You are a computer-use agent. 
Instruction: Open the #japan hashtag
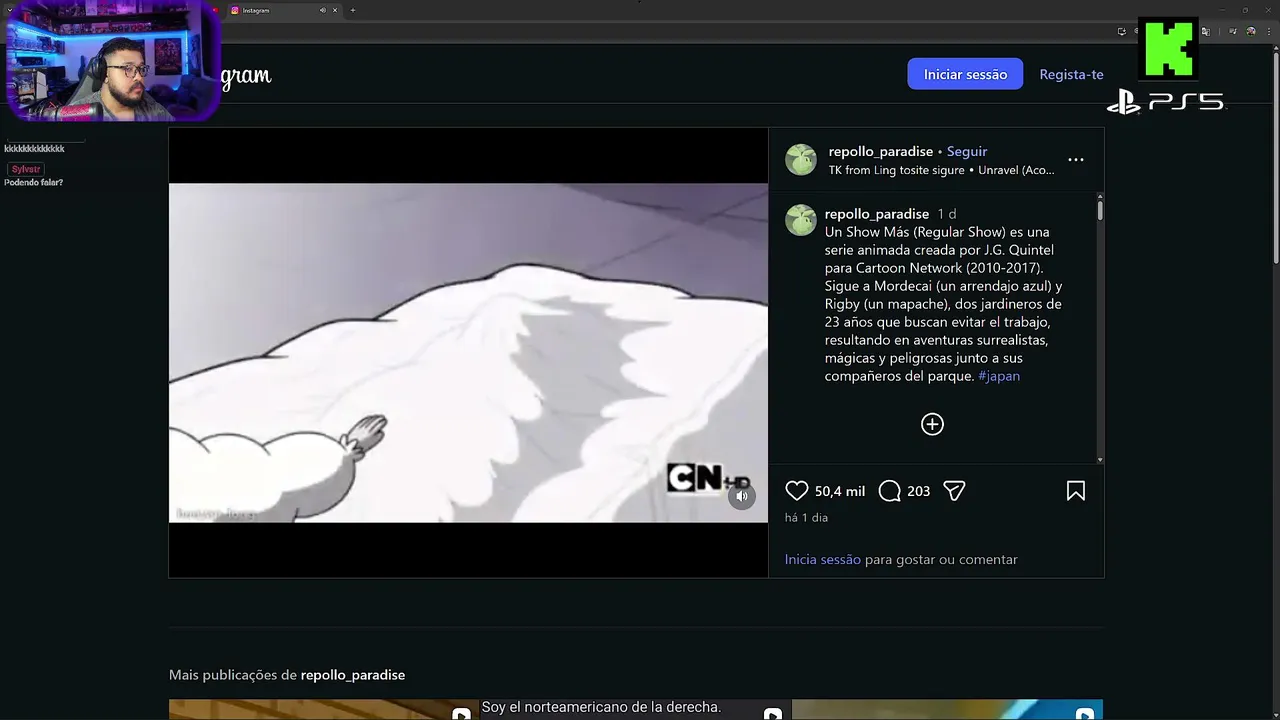tap(999, 376)
